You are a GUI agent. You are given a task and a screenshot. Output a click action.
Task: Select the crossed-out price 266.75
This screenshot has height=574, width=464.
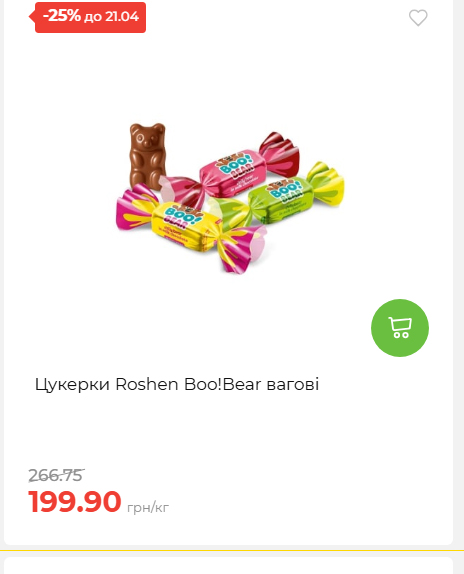click(x=56, y=476)
